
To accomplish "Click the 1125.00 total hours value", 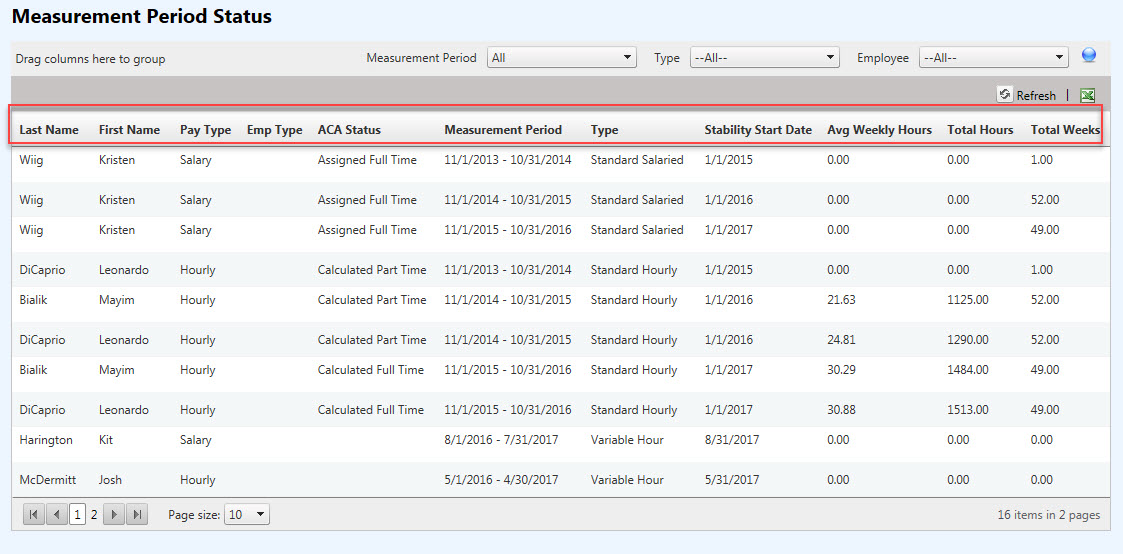I will pyautogui.click(x=968, y=300).
